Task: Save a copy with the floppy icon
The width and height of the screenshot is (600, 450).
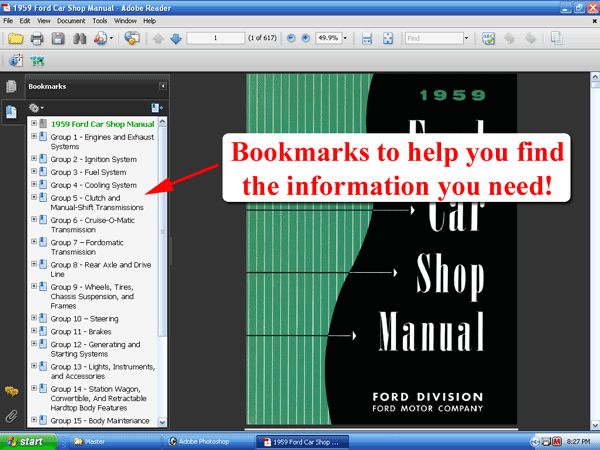Action: 58,38
